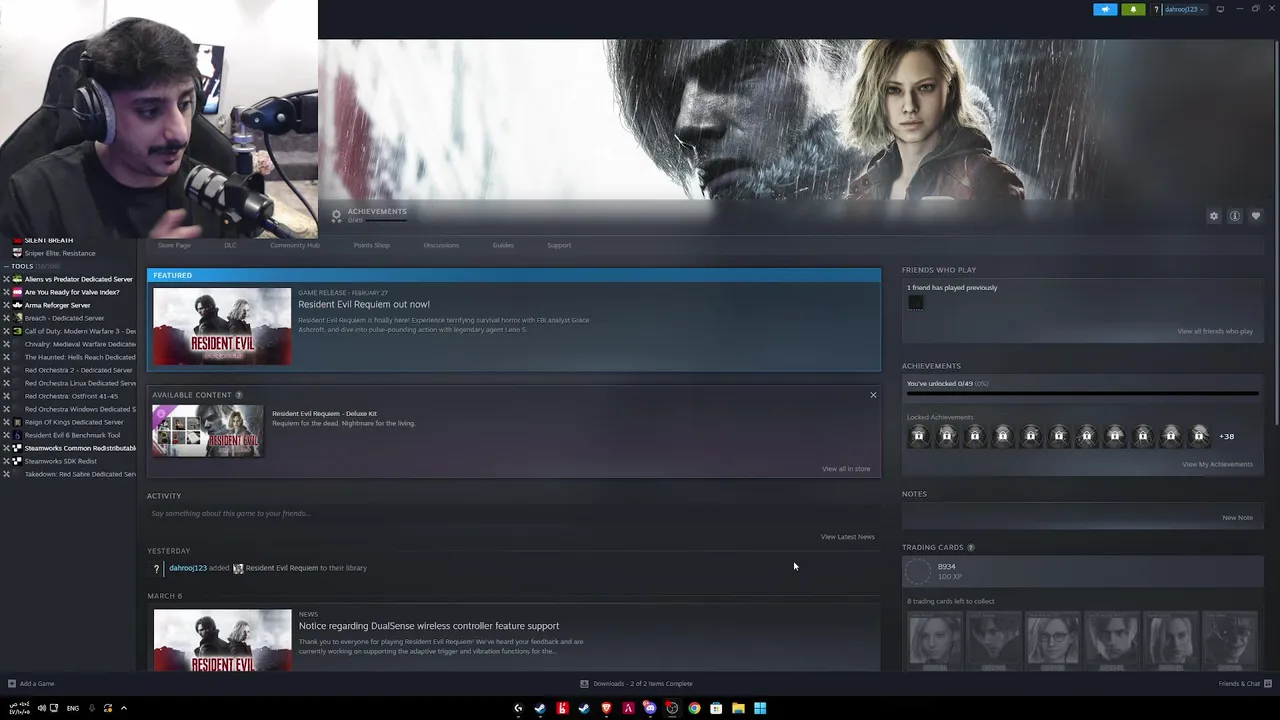
Task: Open Windows Start button in taskbar
Action: pyautogui.click(x=760, y=708)
